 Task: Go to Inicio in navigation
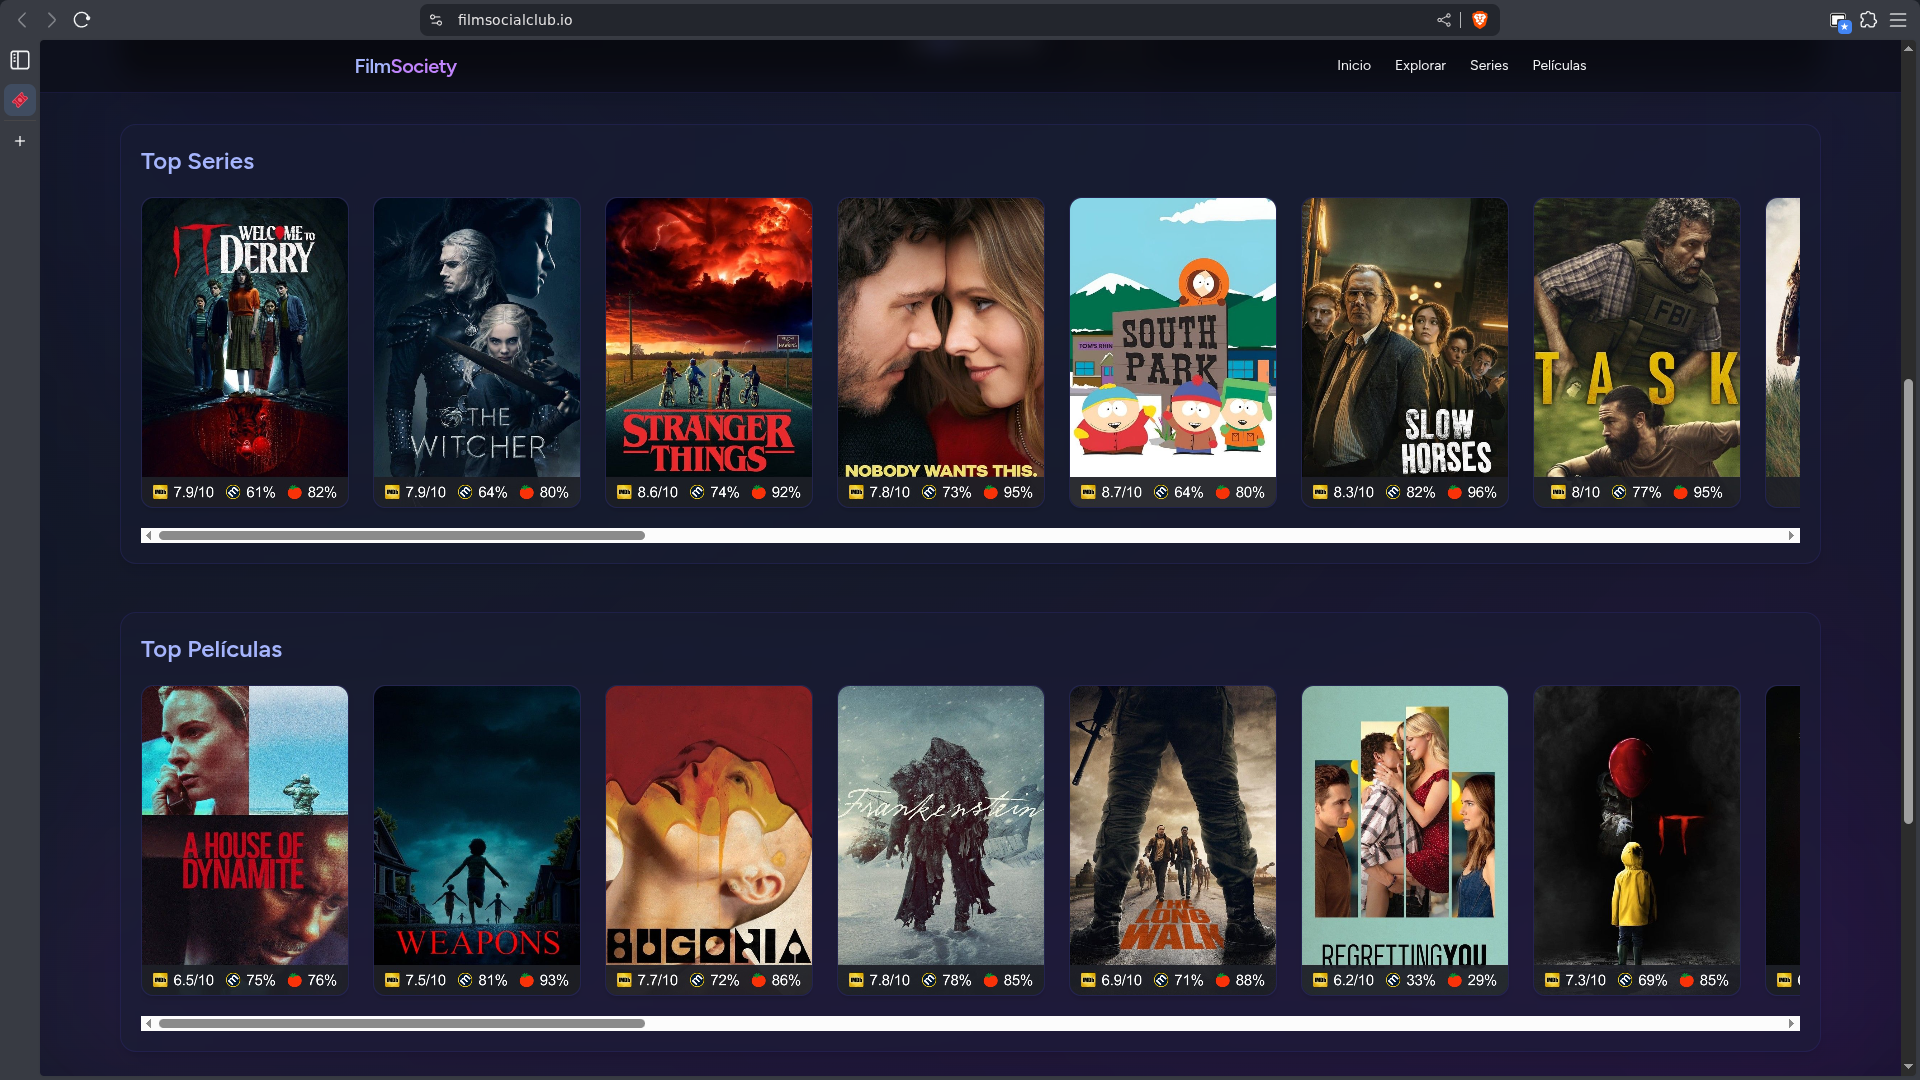[x=1353, y=65]
